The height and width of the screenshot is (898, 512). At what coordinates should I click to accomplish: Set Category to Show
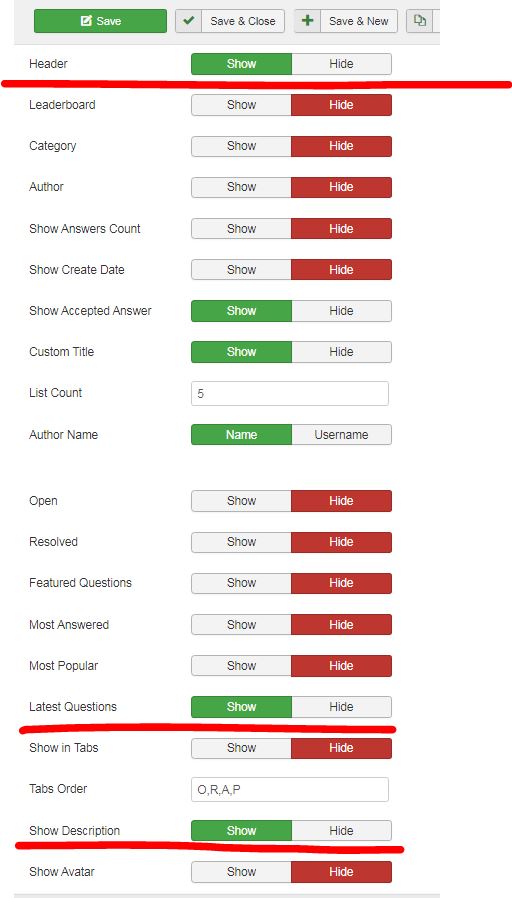tap(241, 146)
